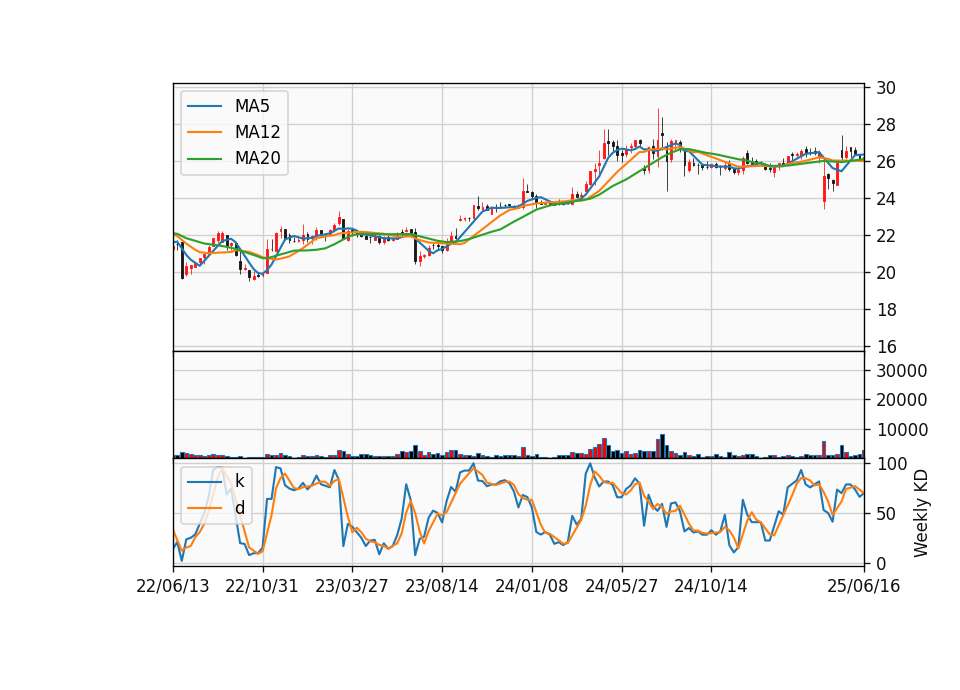Click the 24/10/14 date label

coord(711,586)
